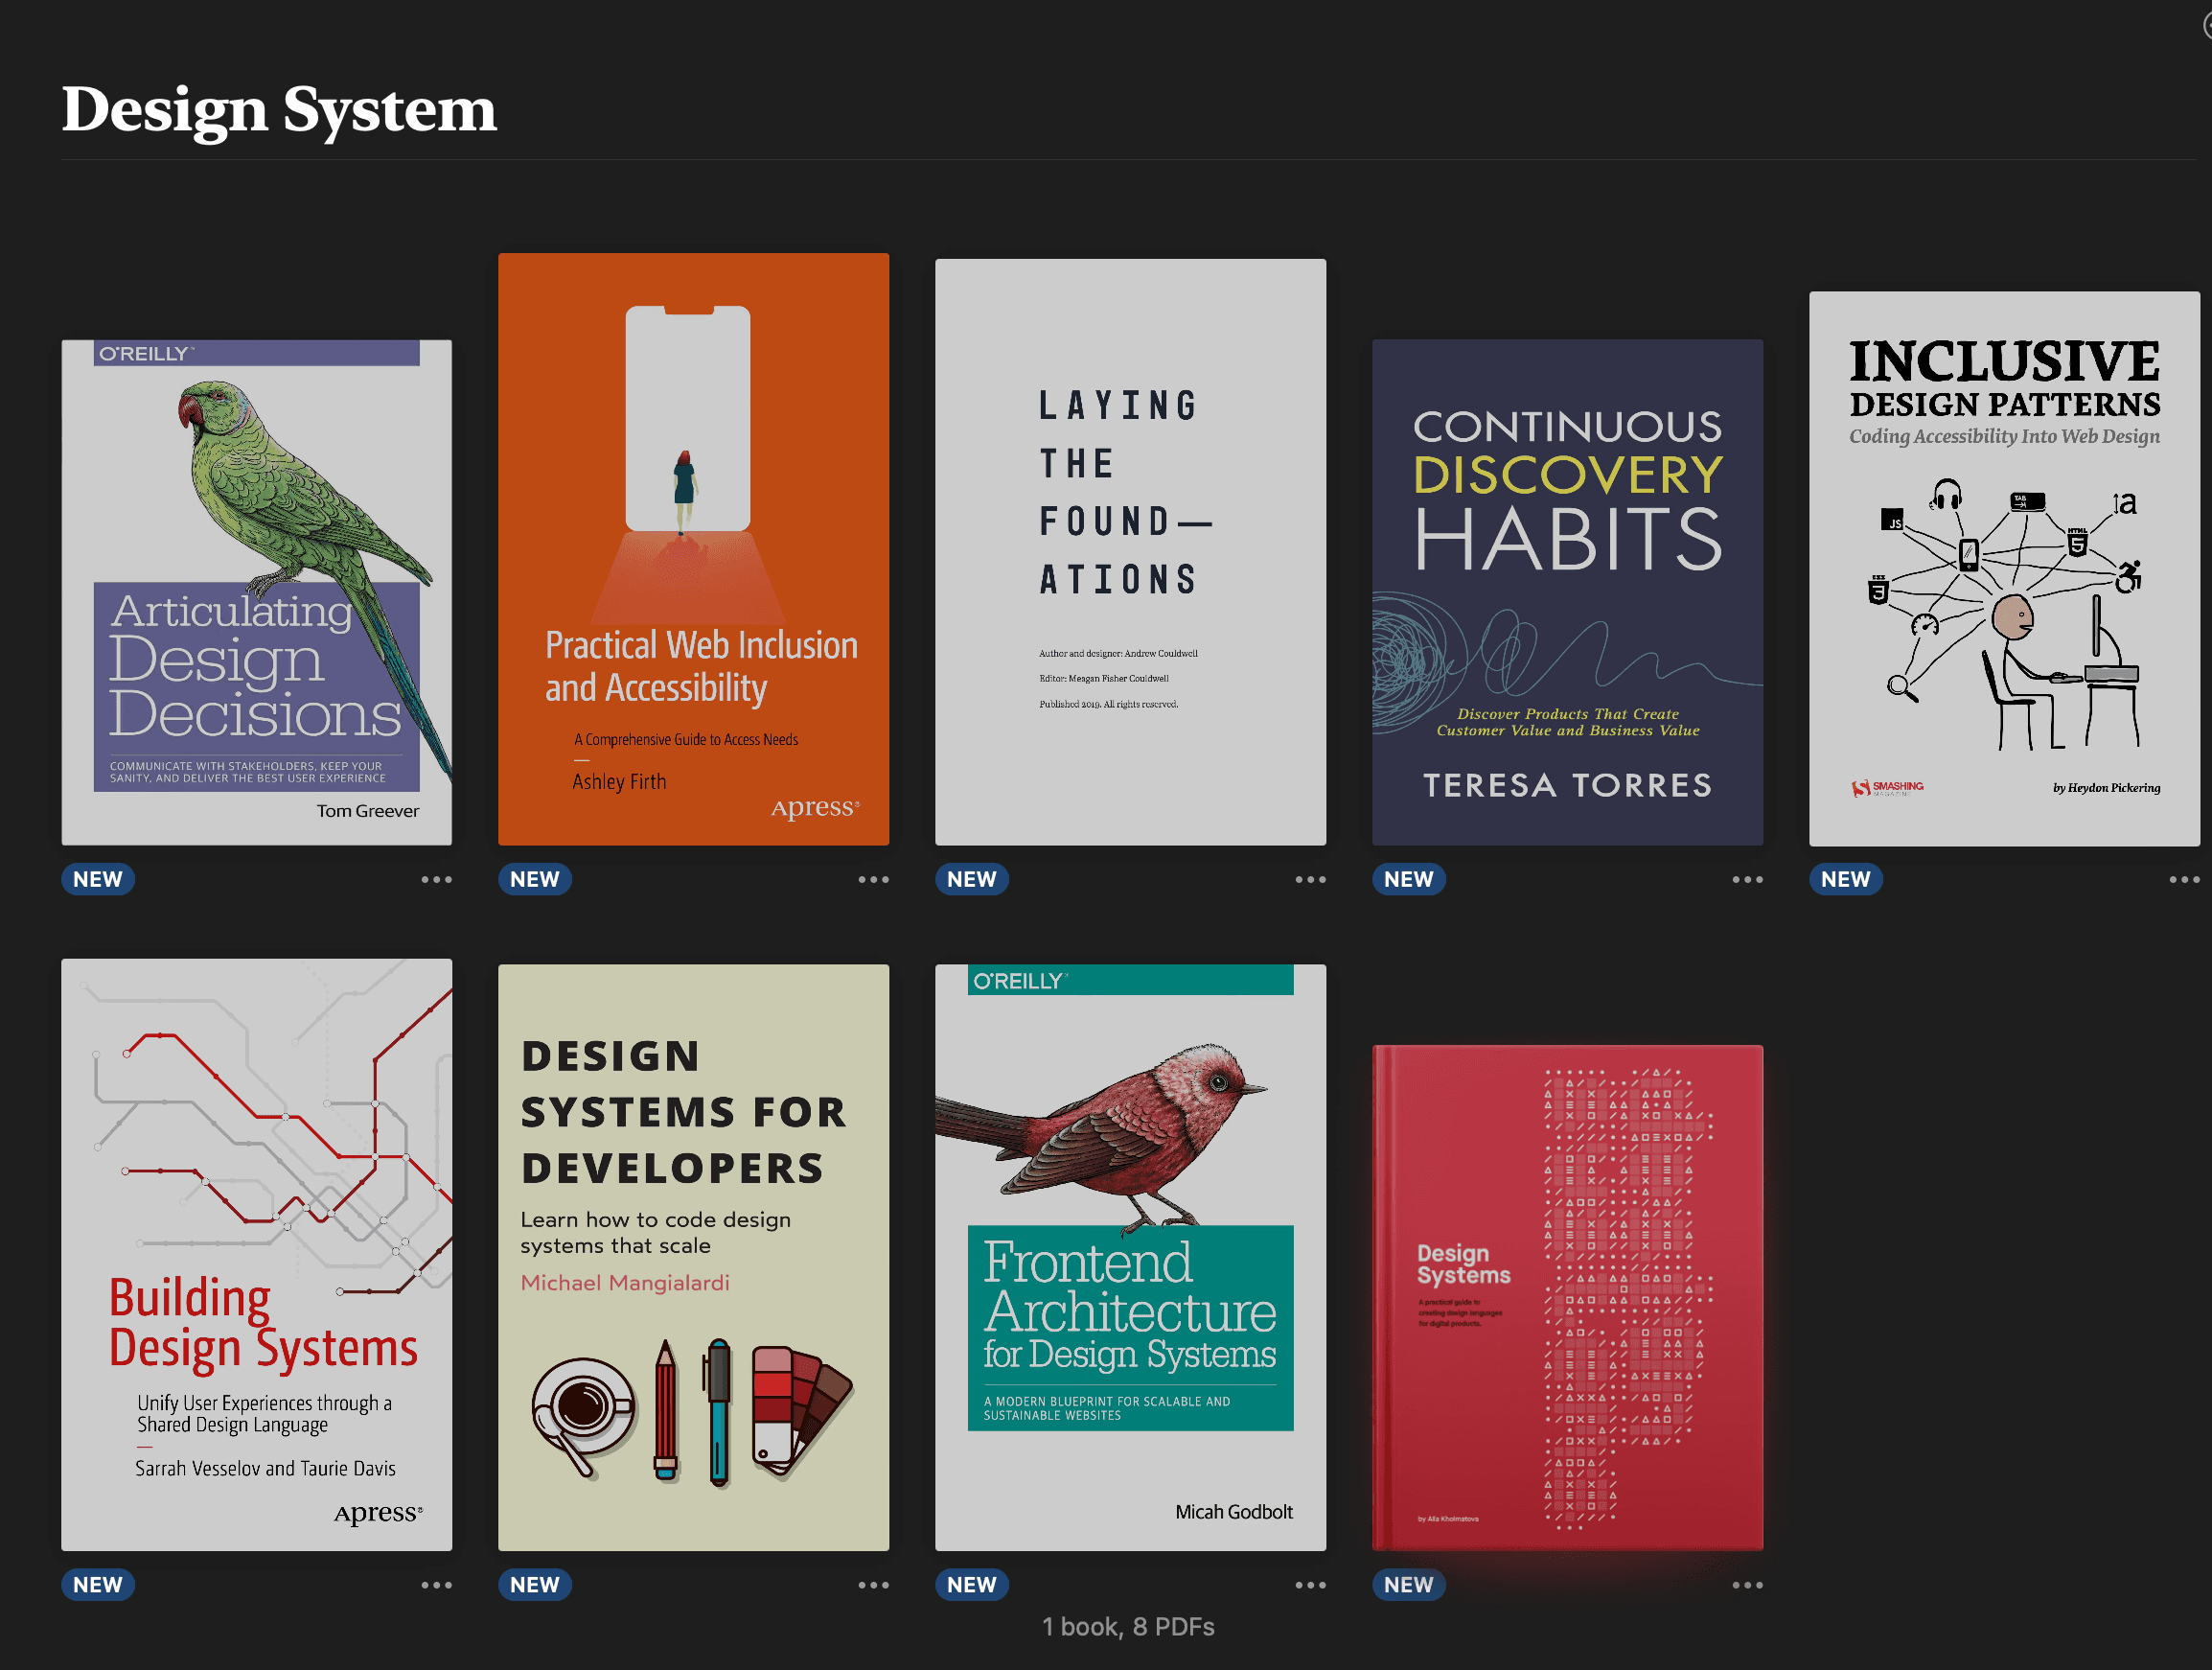Screen dimensions: 2212x1670
Task: Open more options for Continuous Discovery Habits
Action: click(1747, 879)
